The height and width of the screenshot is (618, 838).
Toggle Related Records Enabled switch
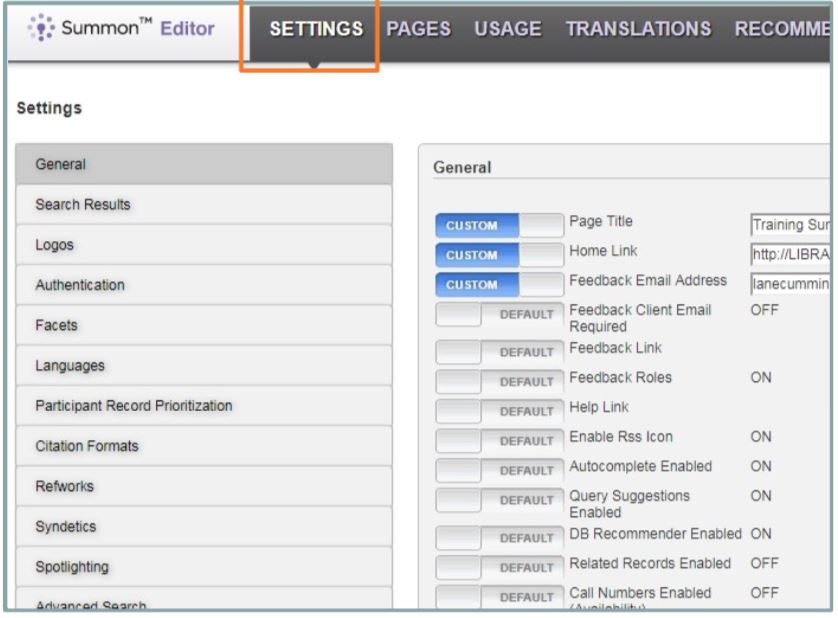[x=499, y=567]
